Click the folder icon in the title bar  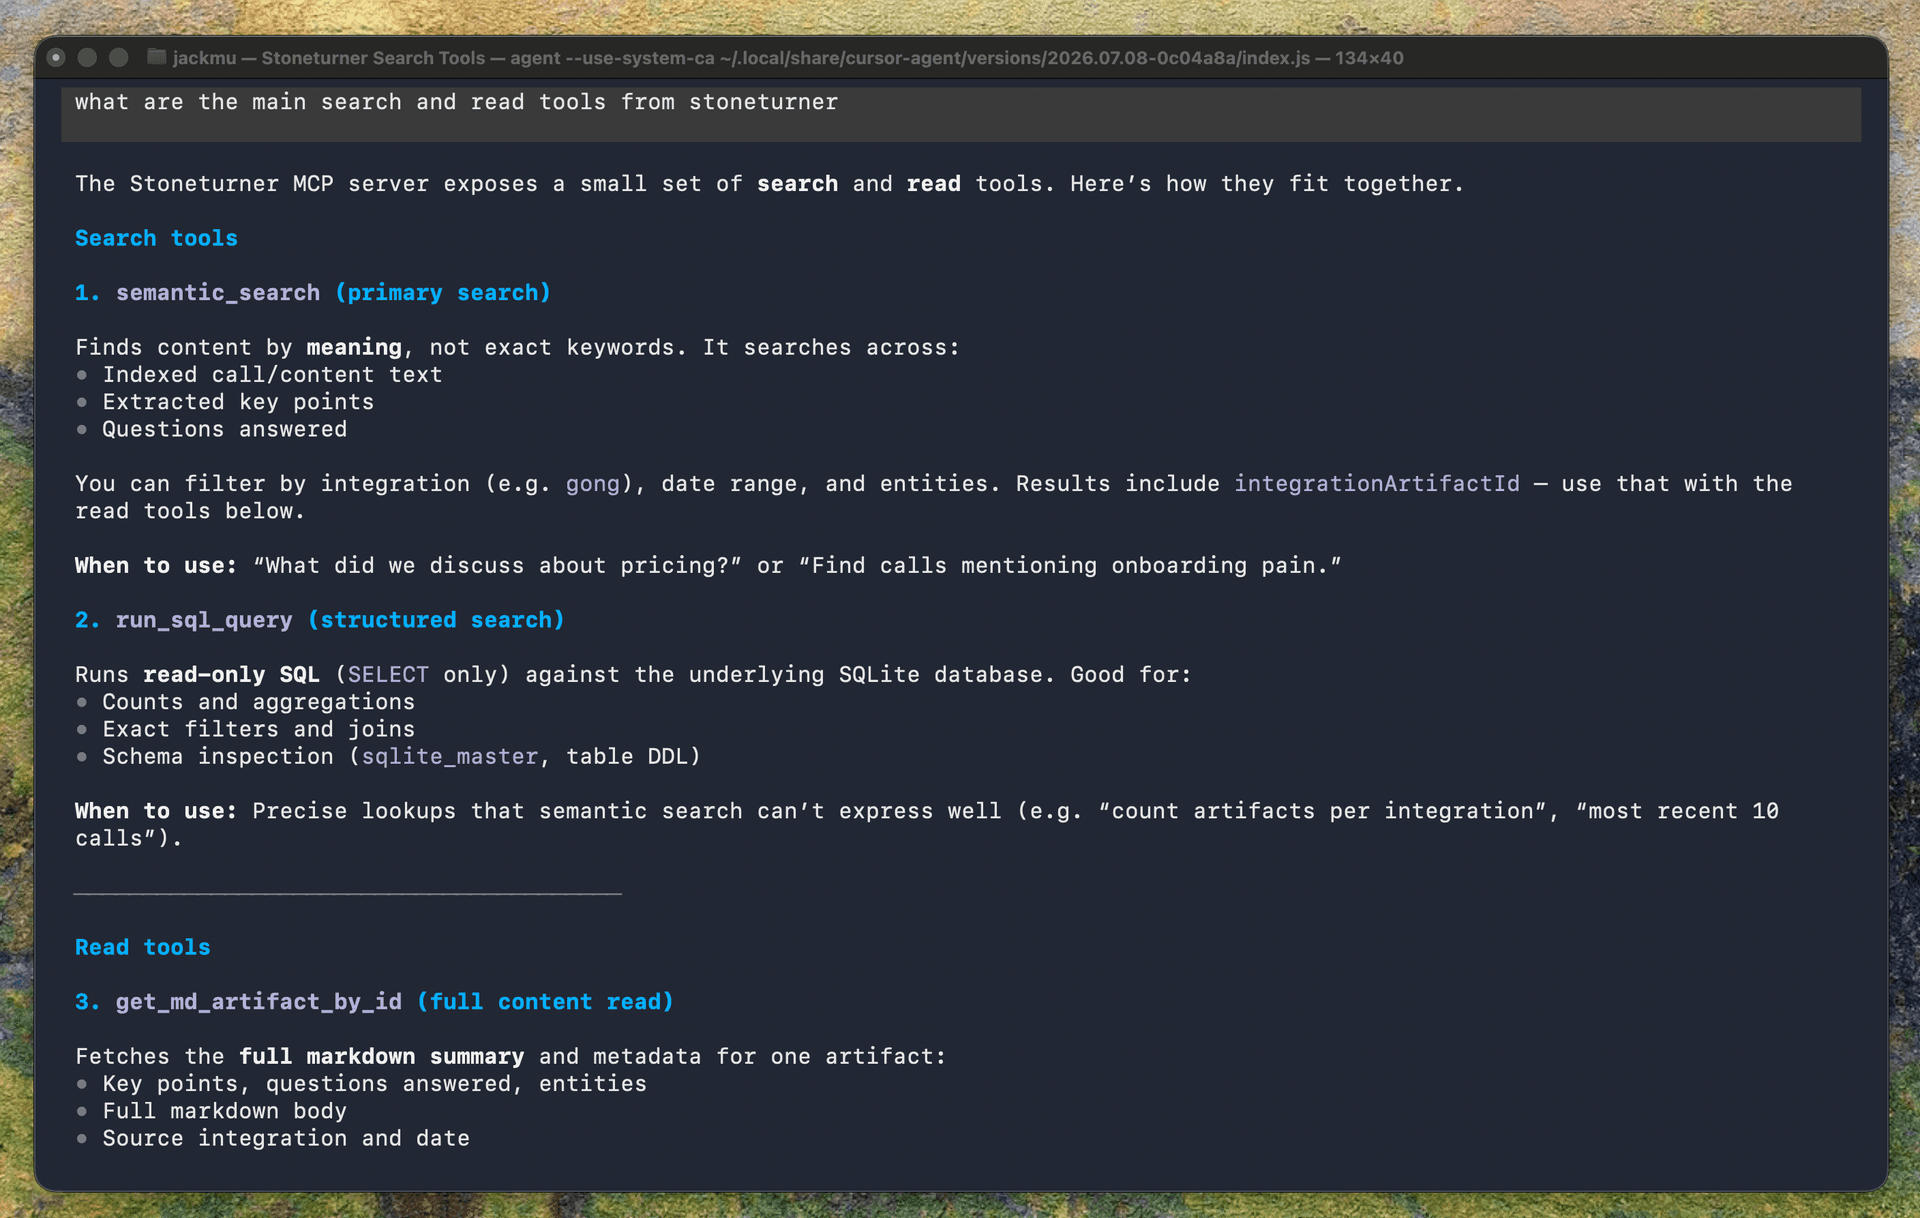click(156, 57)
